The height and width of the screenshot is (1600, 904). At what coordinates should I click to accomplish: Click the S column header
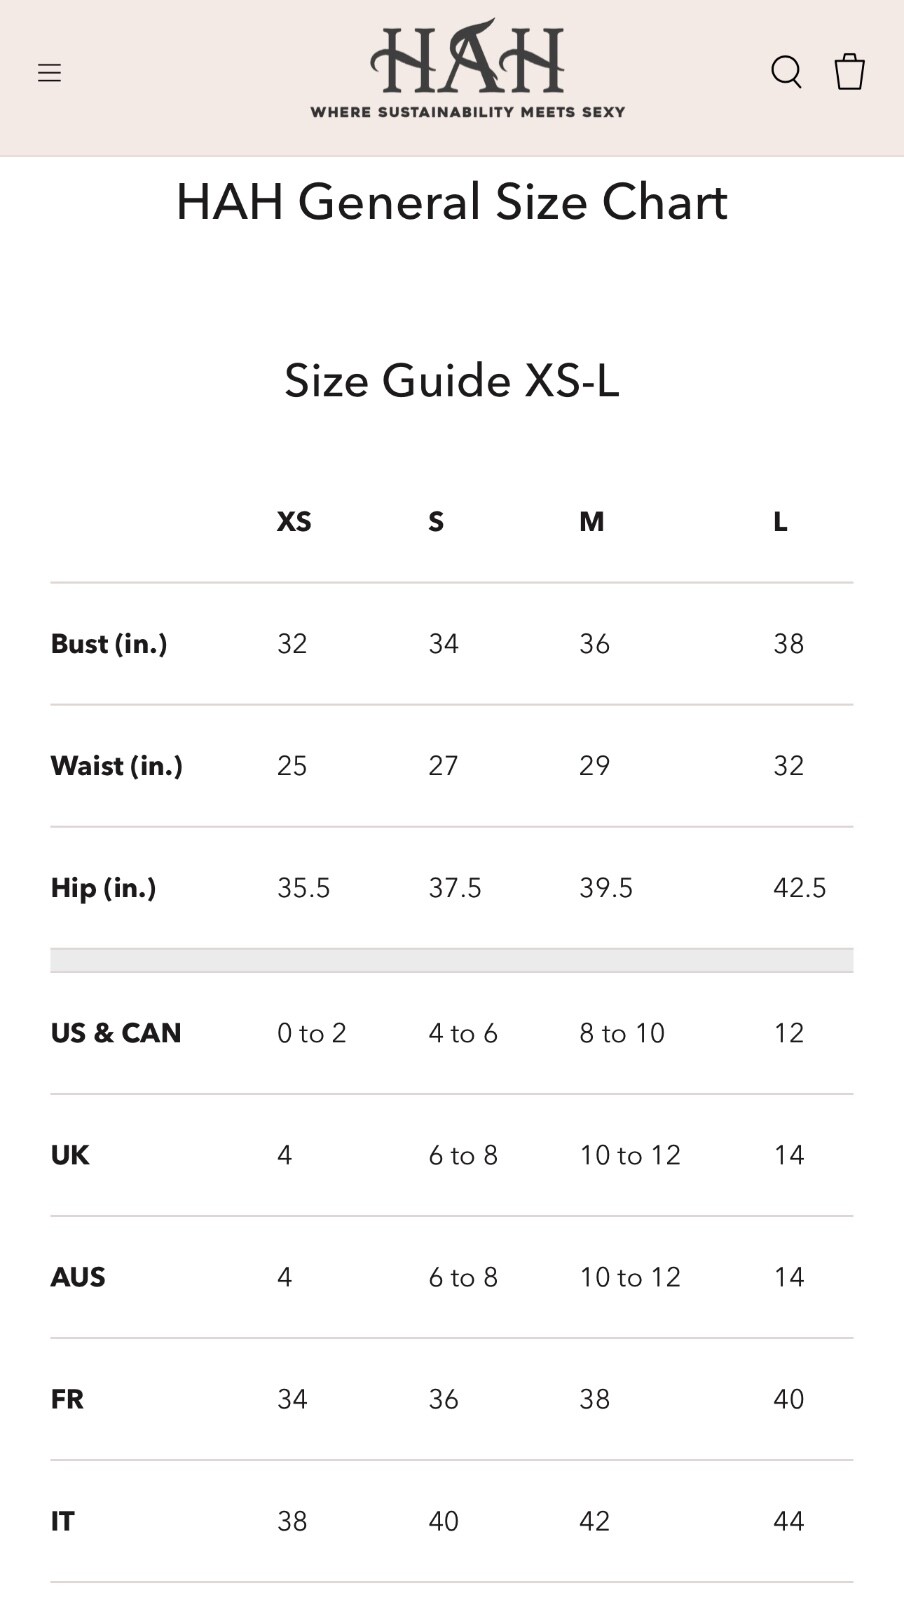(x=436, y=522)
